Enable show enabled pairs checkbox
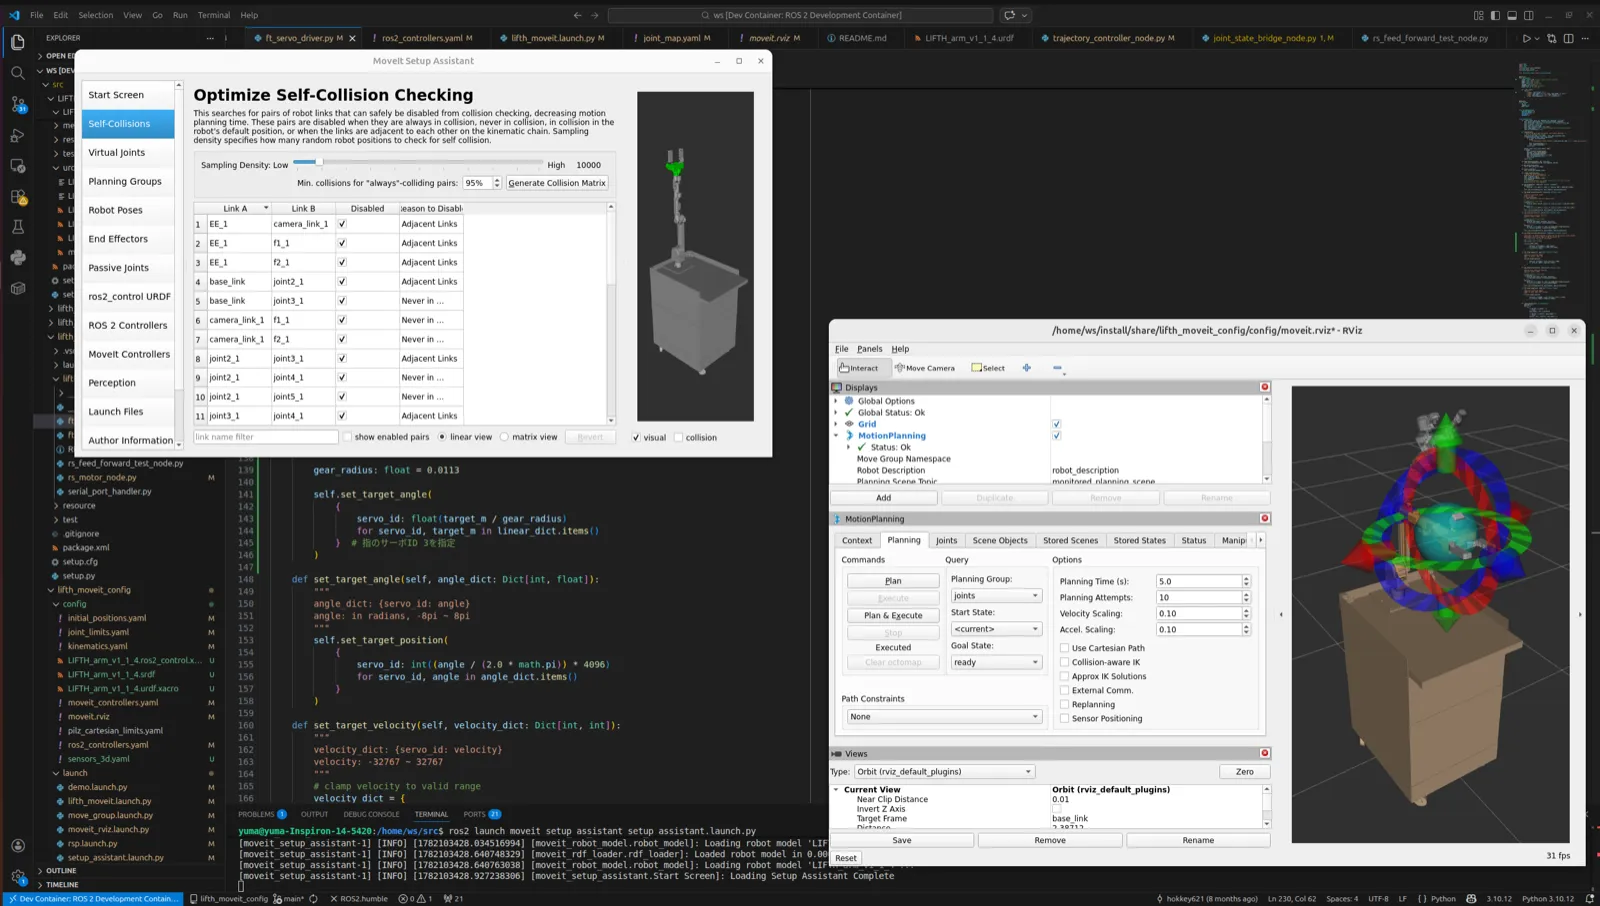 point(348,437)
